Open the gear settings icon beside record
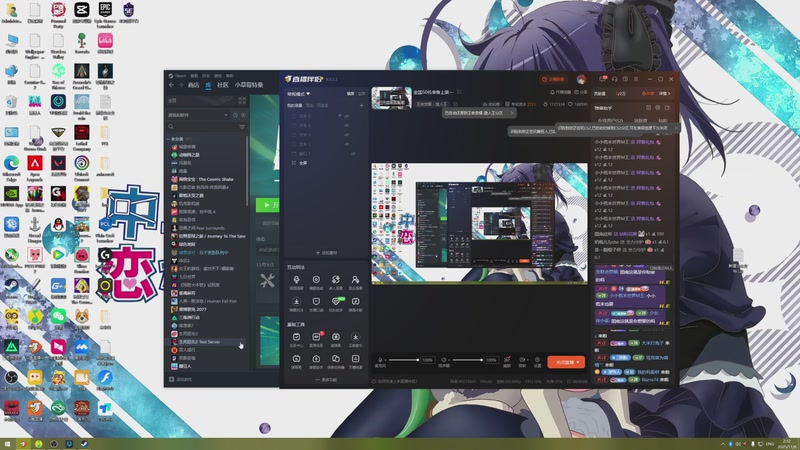 pyautogui.click(x=537, y=360)
